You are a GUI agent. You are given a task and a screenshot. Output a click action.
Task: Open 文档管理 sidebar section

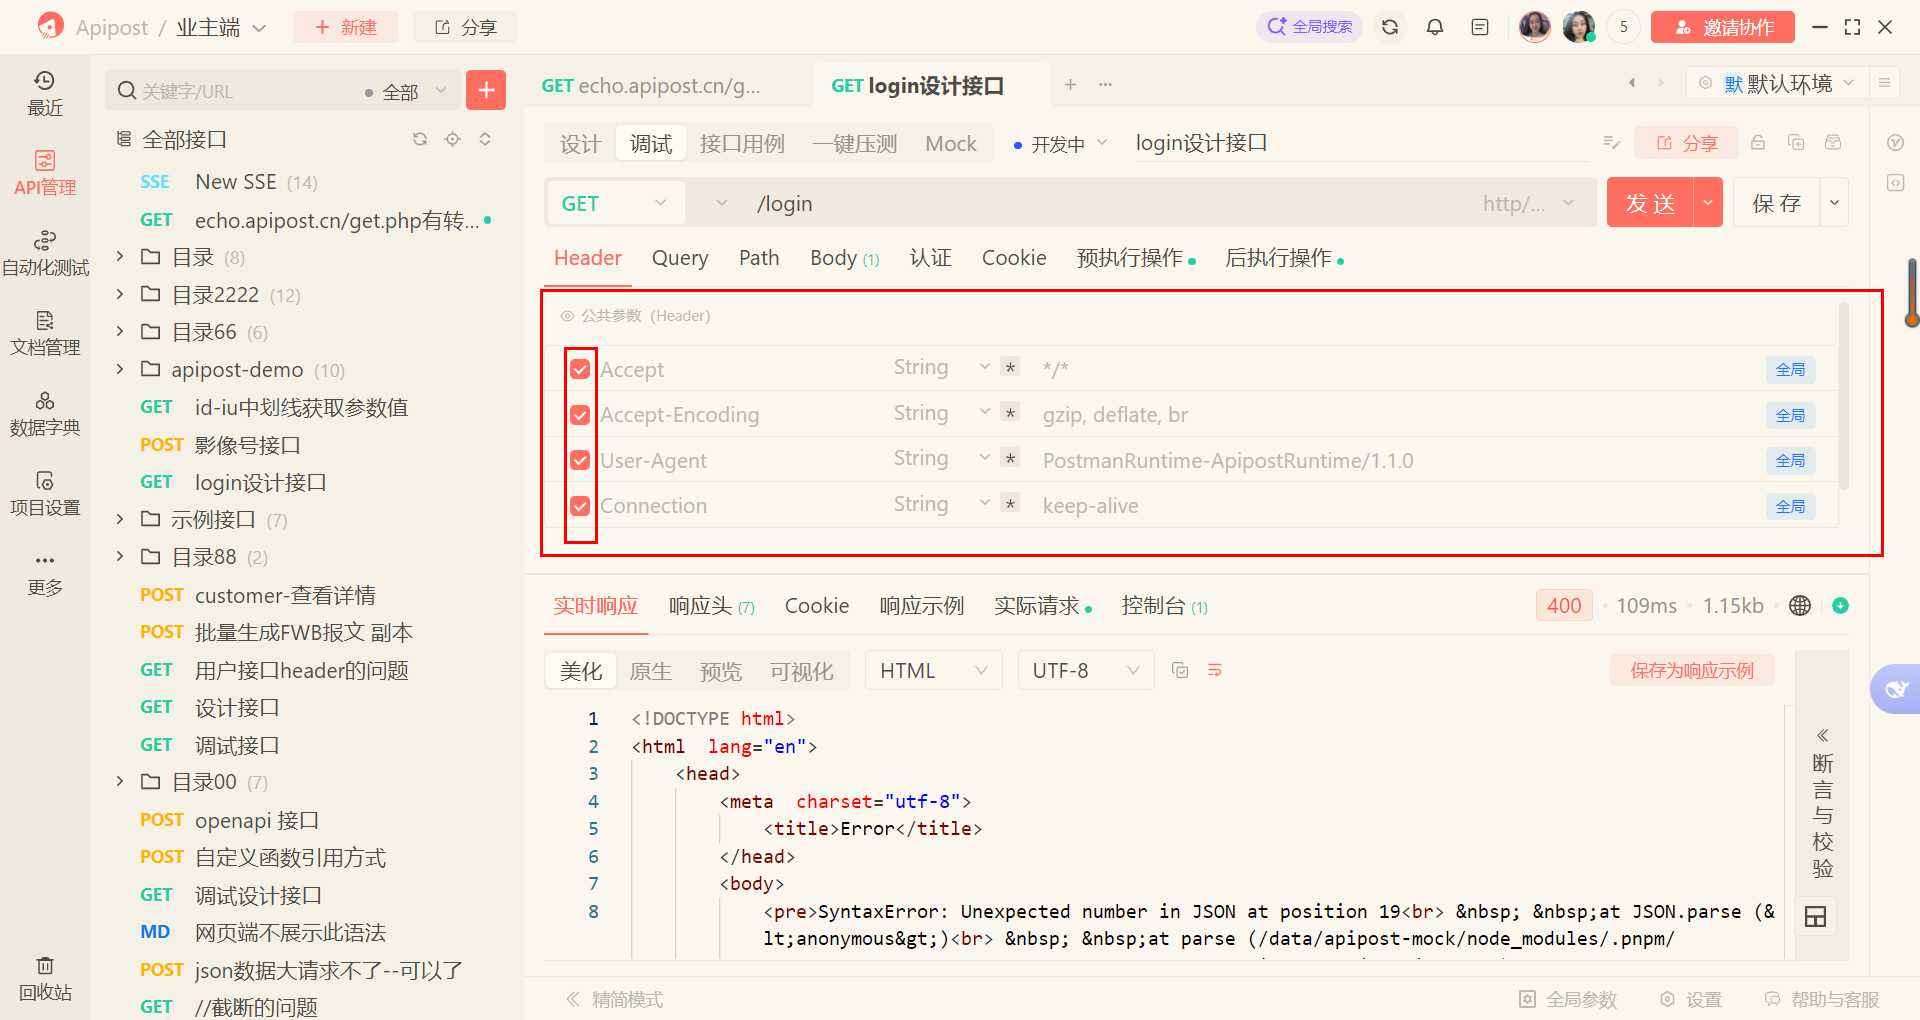(44, 333)
